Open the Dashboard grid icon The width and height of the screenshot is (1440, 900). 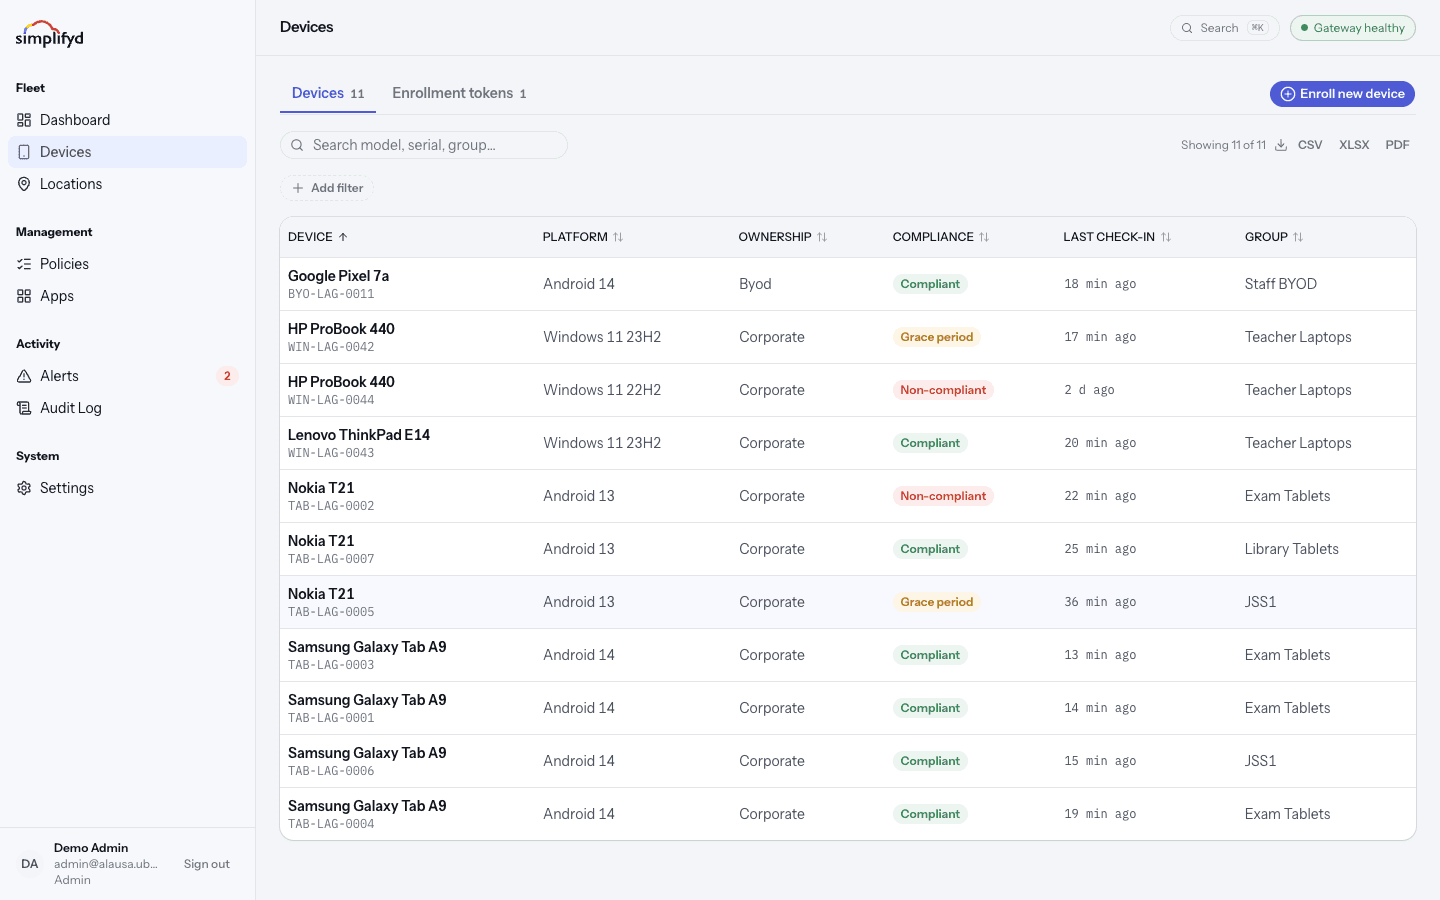coord(24,120)
